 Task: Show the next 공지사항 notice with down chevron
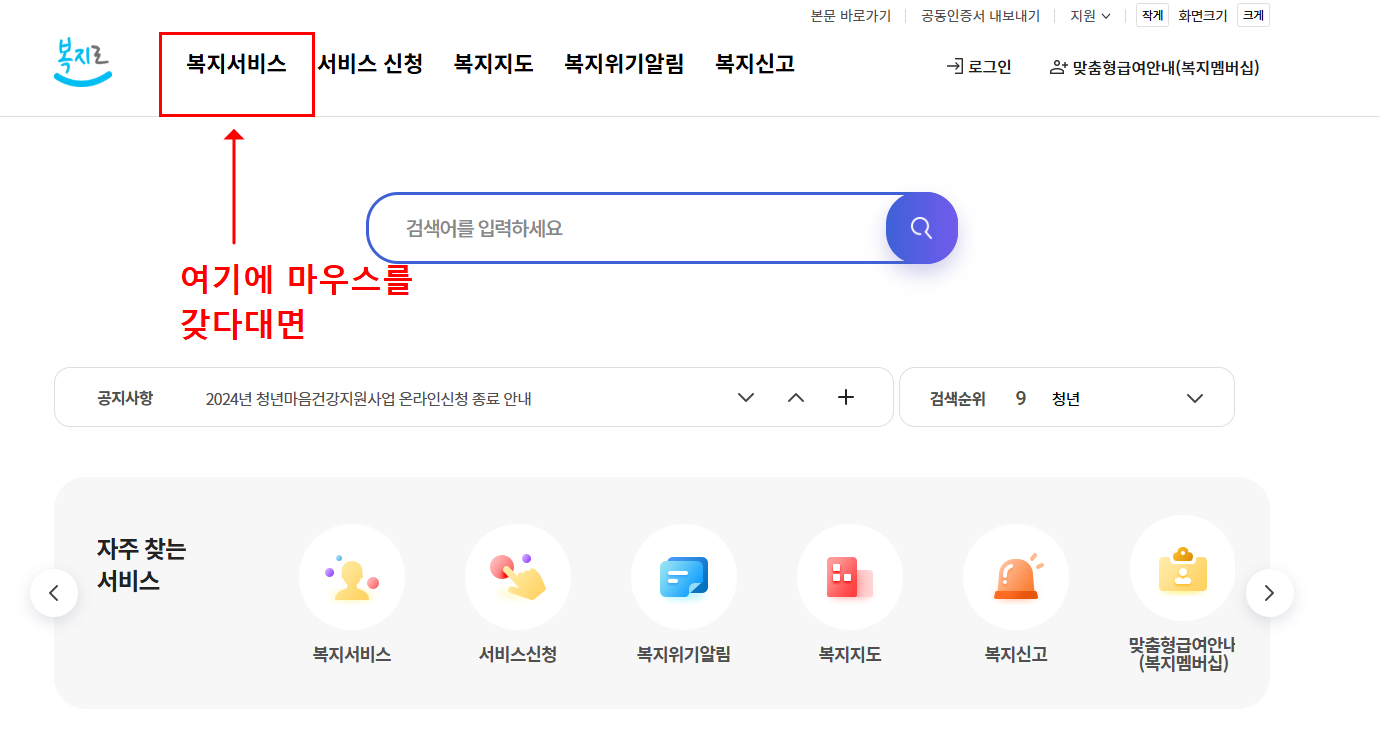point(745,397)
